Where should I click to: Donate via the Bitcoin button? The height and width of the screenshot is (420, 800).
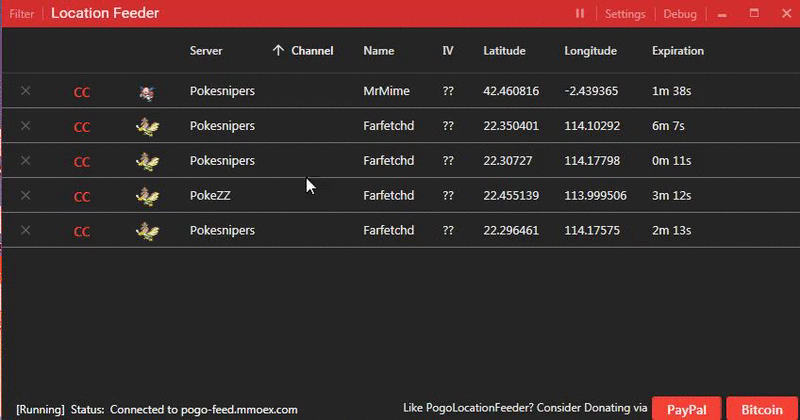[x=762, y=409]
